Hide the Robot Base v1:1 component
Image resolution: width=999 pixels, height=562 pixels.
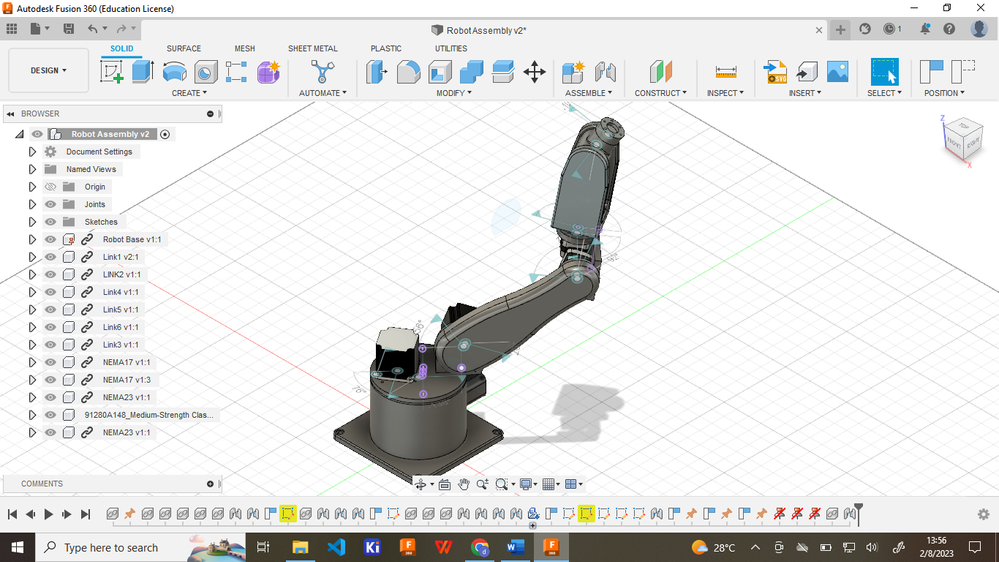point(50,240)
